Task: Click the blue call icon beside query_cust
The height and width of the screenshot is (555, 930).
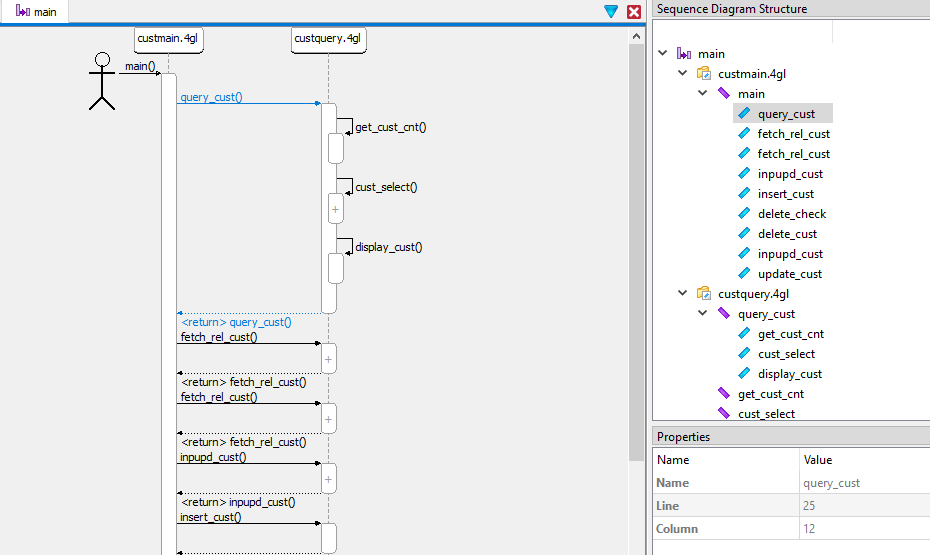Action: [x=744, y=113]
